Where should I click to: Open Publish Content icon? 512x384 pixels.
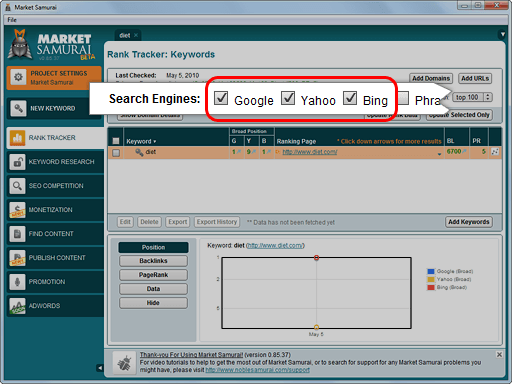pos(17,258)
